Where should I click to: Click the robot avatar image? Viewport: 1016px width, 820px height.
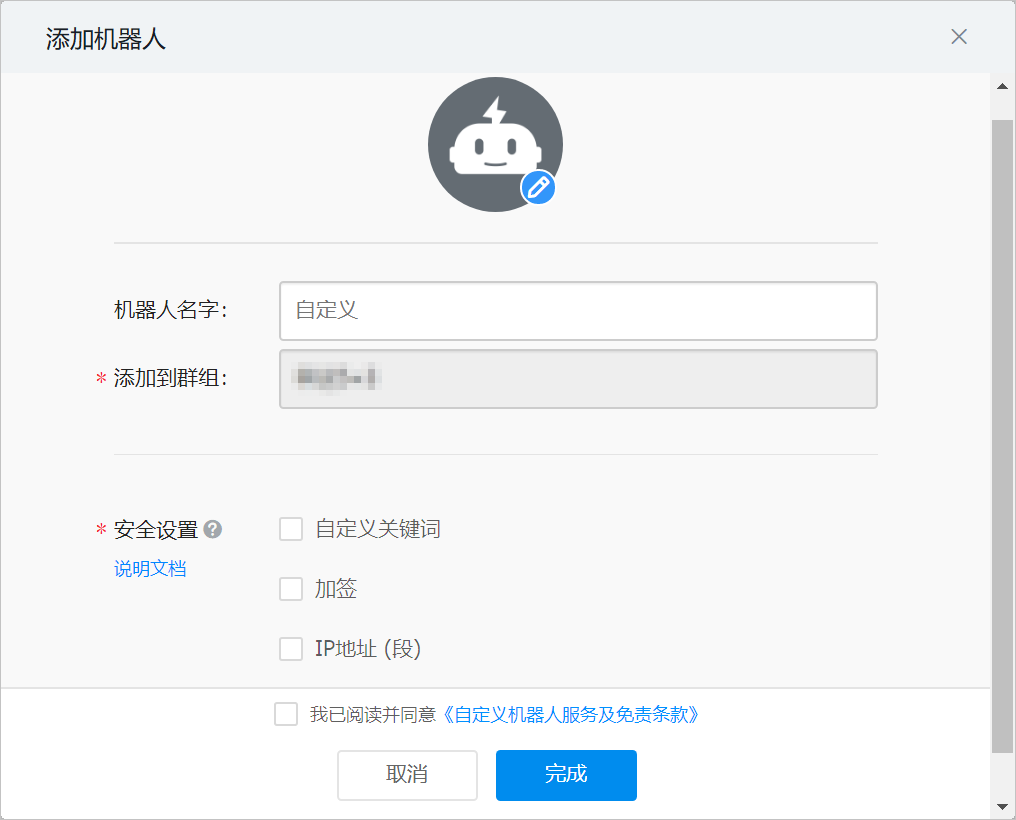click(495, 144)
